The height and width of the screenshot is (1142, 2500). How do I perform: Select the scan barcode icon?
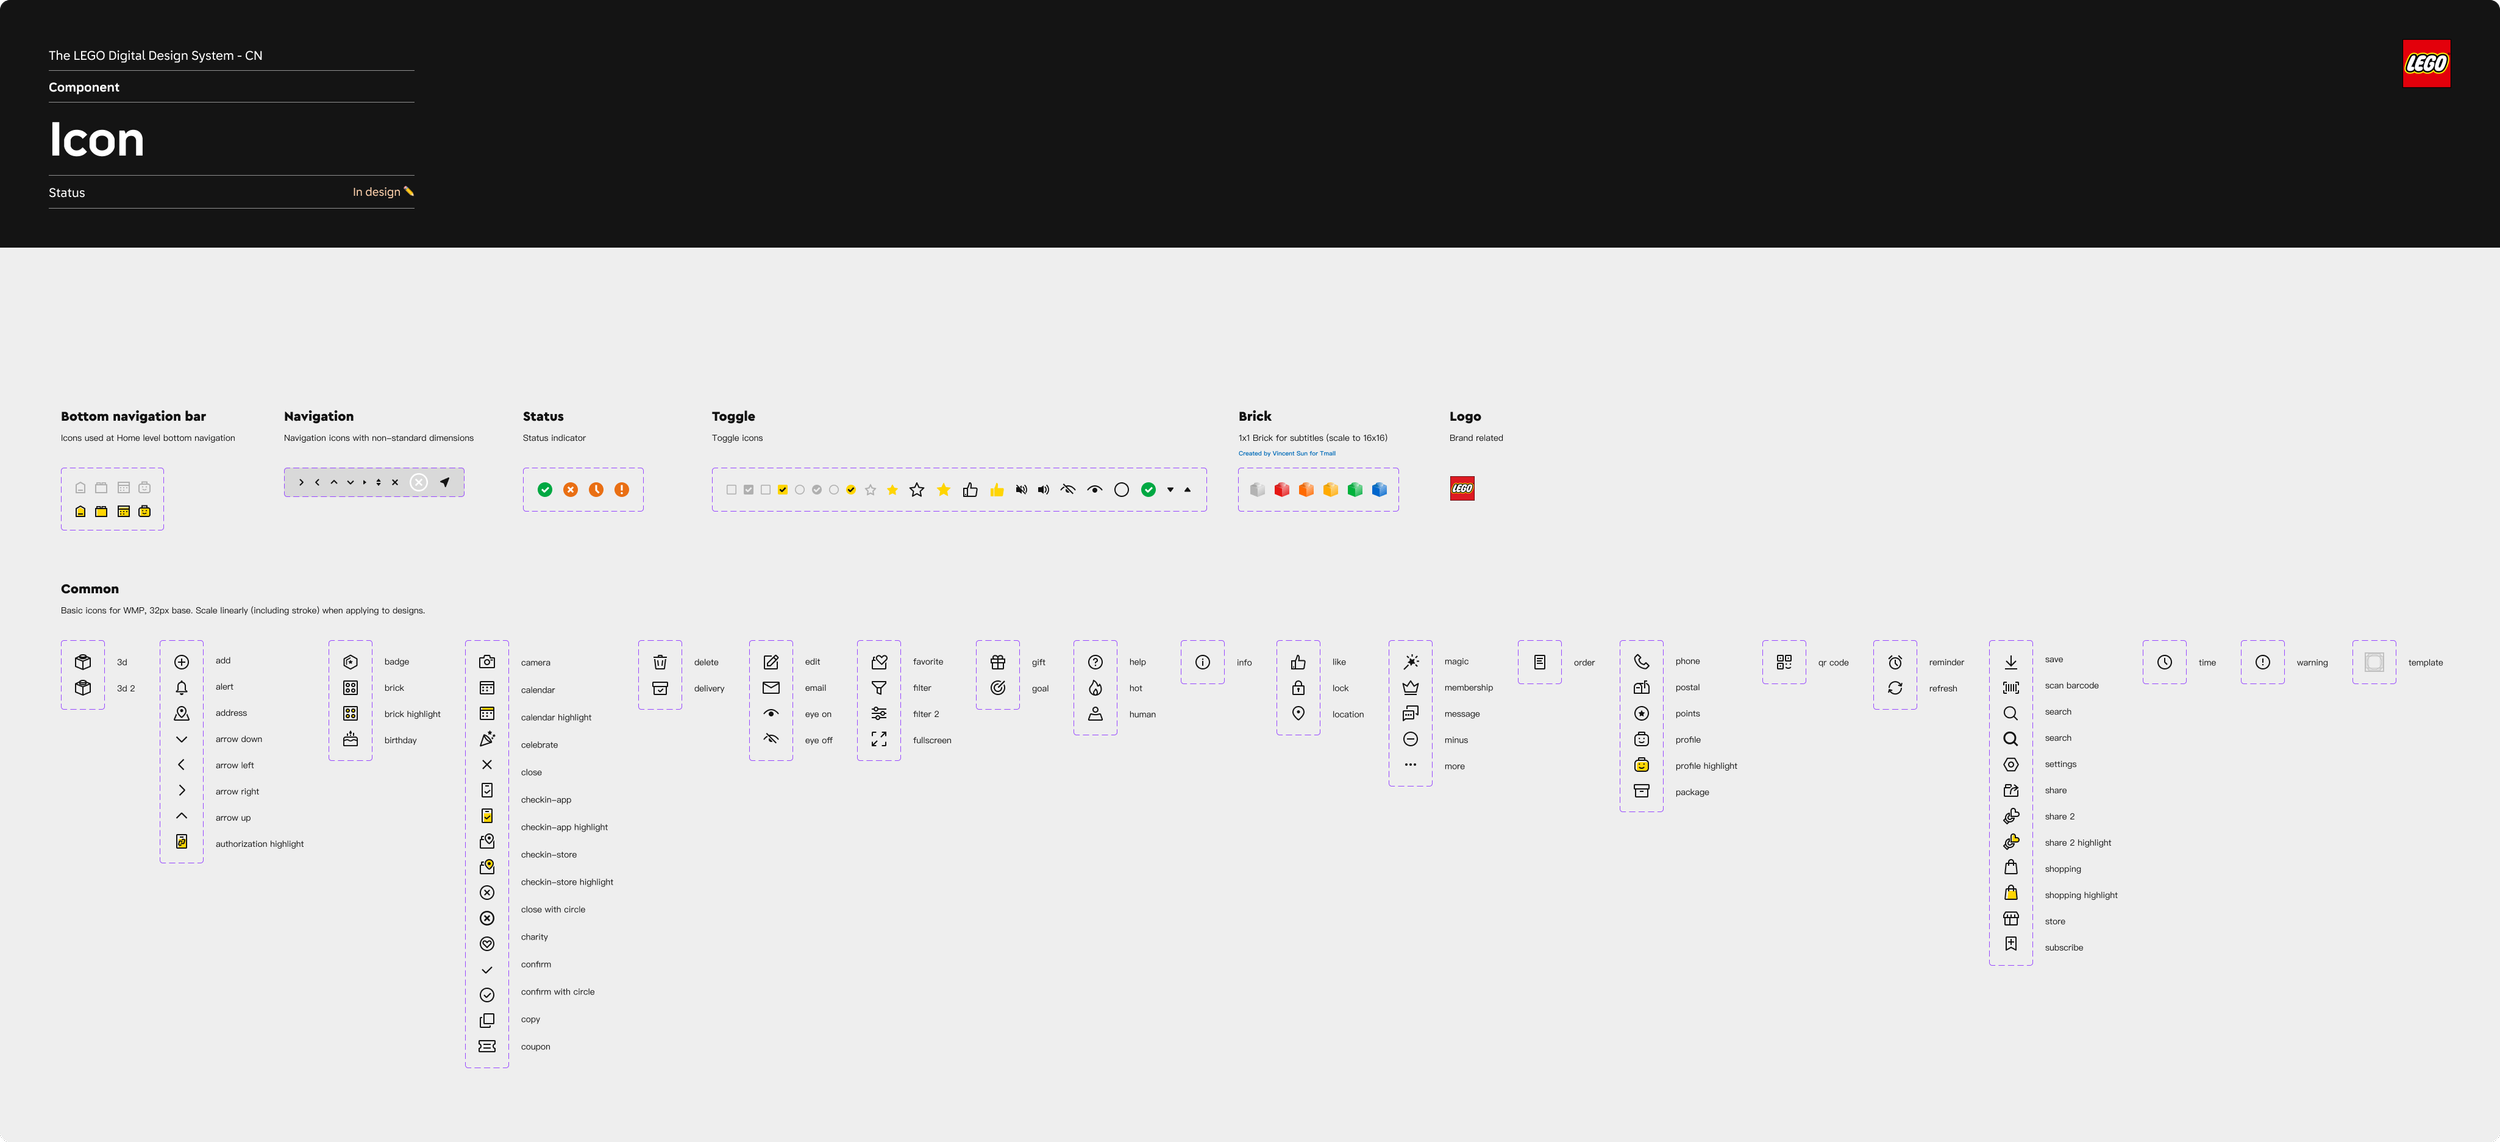pyautogui.click(x=2010, y=687)
